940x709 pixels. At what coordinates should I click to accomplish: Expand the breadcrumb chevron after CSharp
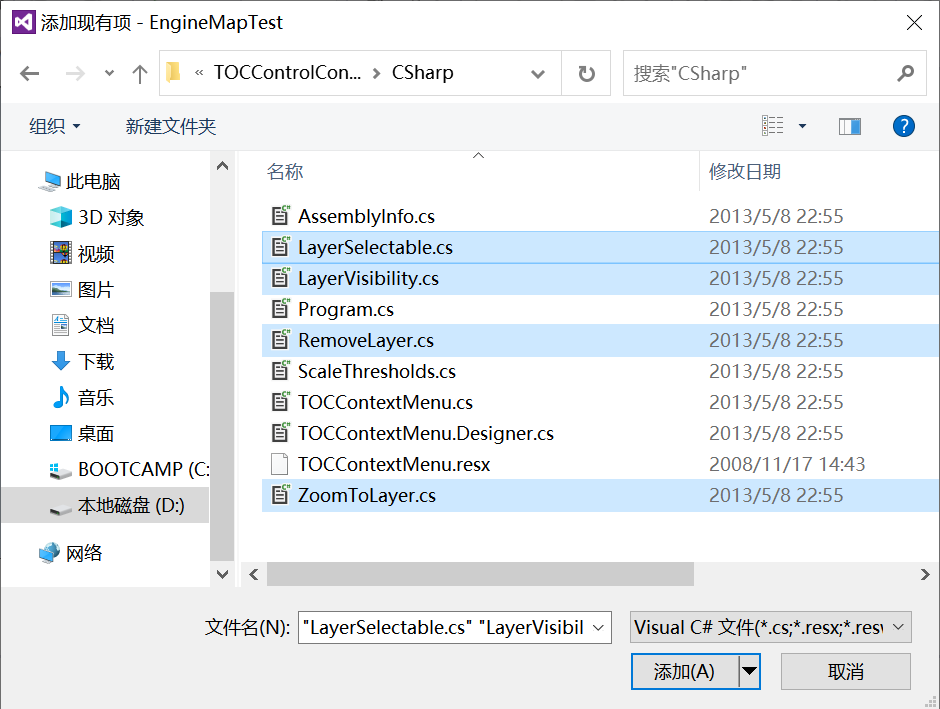coord(538,73)
